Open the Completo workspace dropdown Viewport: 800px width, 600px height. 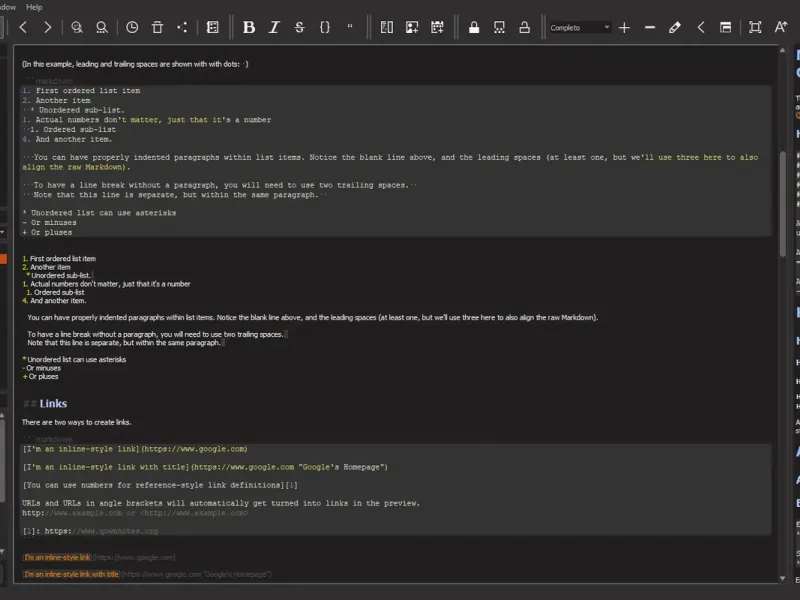(580, 28)
